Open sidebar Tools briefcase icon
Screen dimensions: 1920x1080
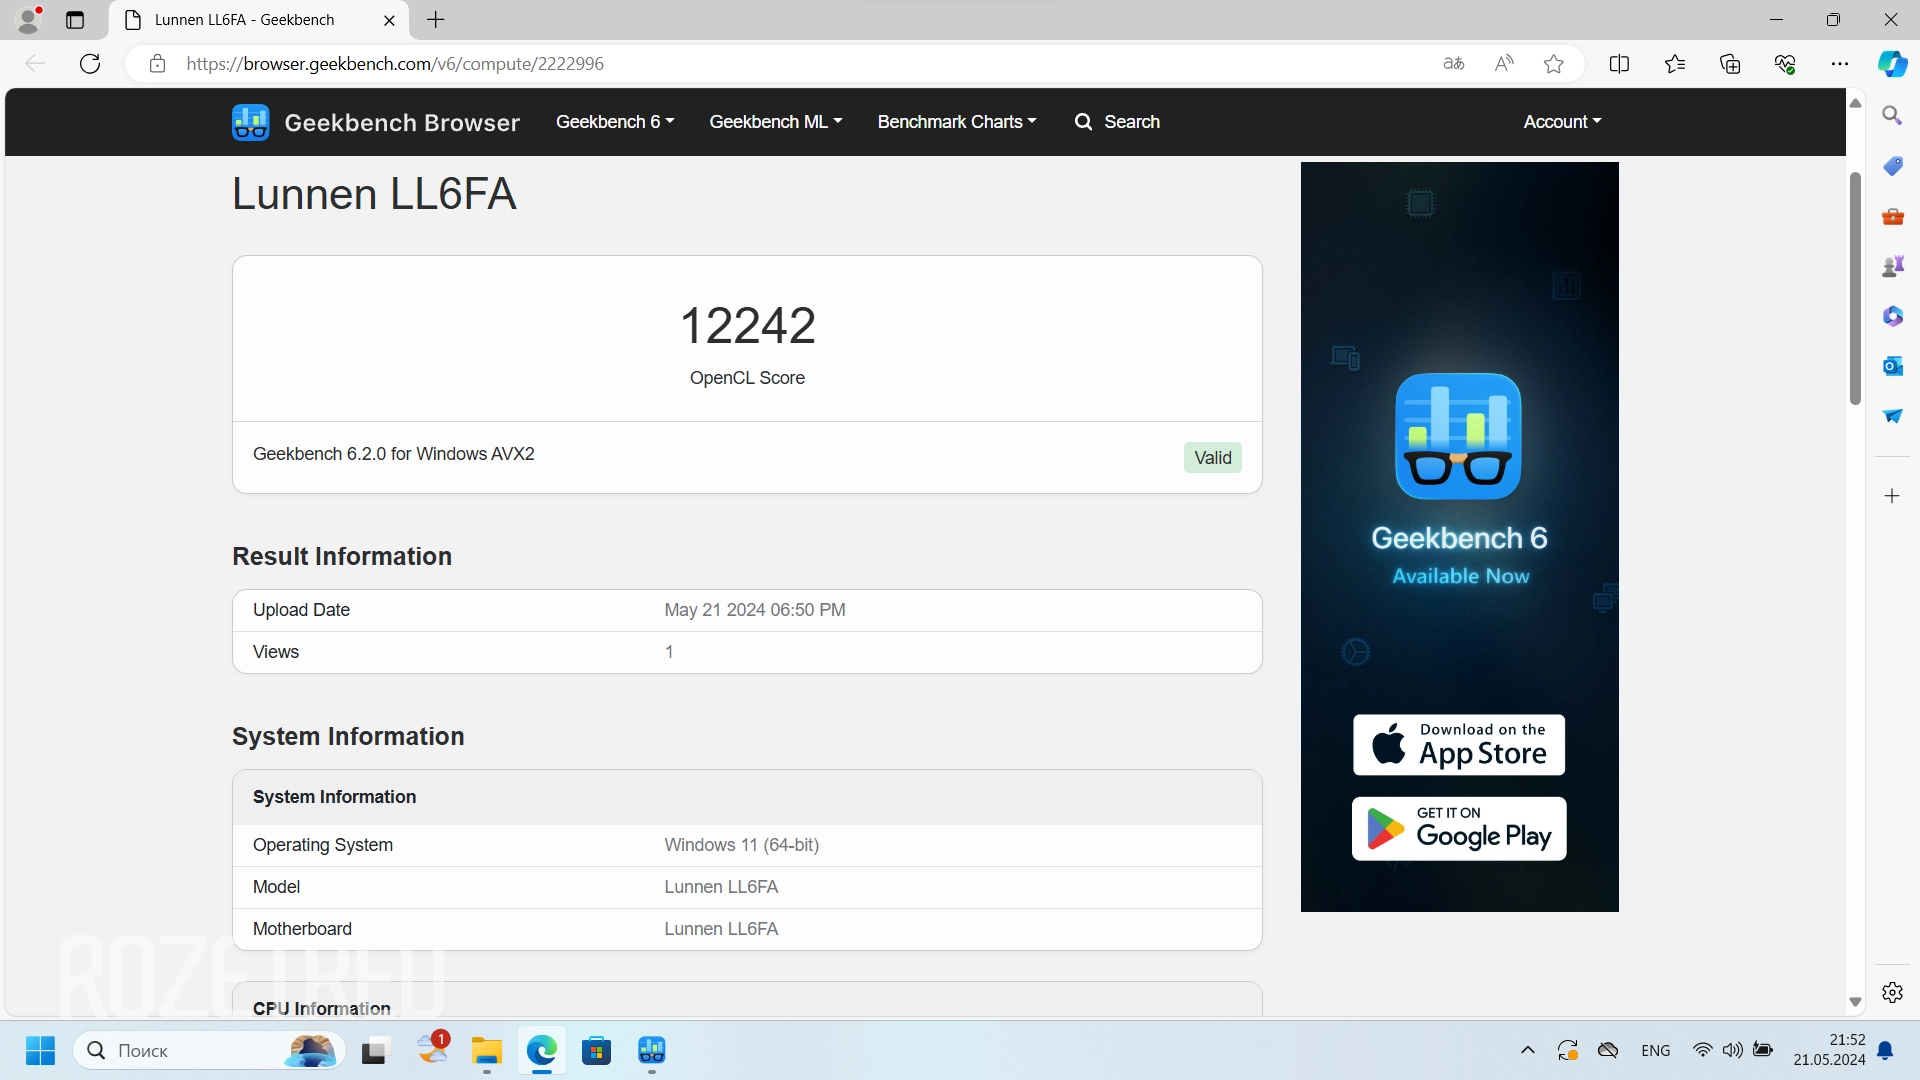click(1892, 216)
